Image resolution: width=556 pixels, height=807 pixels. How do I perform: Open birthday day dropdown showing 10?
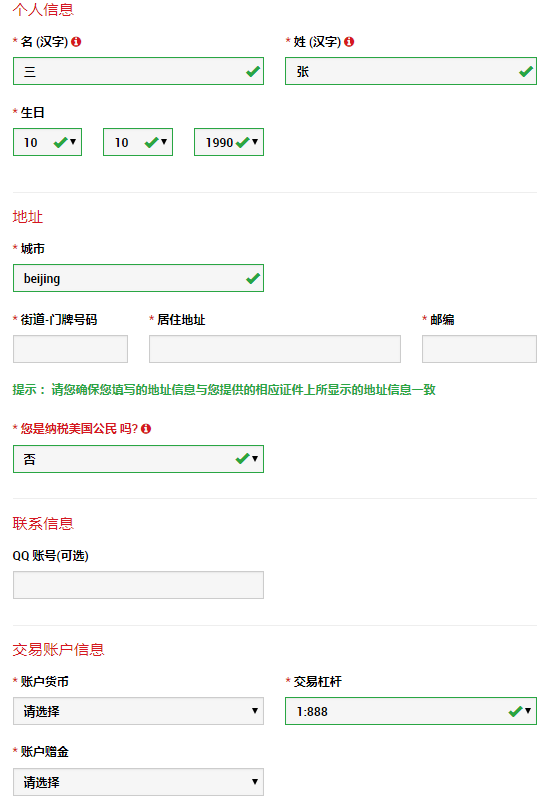[47, 142]
